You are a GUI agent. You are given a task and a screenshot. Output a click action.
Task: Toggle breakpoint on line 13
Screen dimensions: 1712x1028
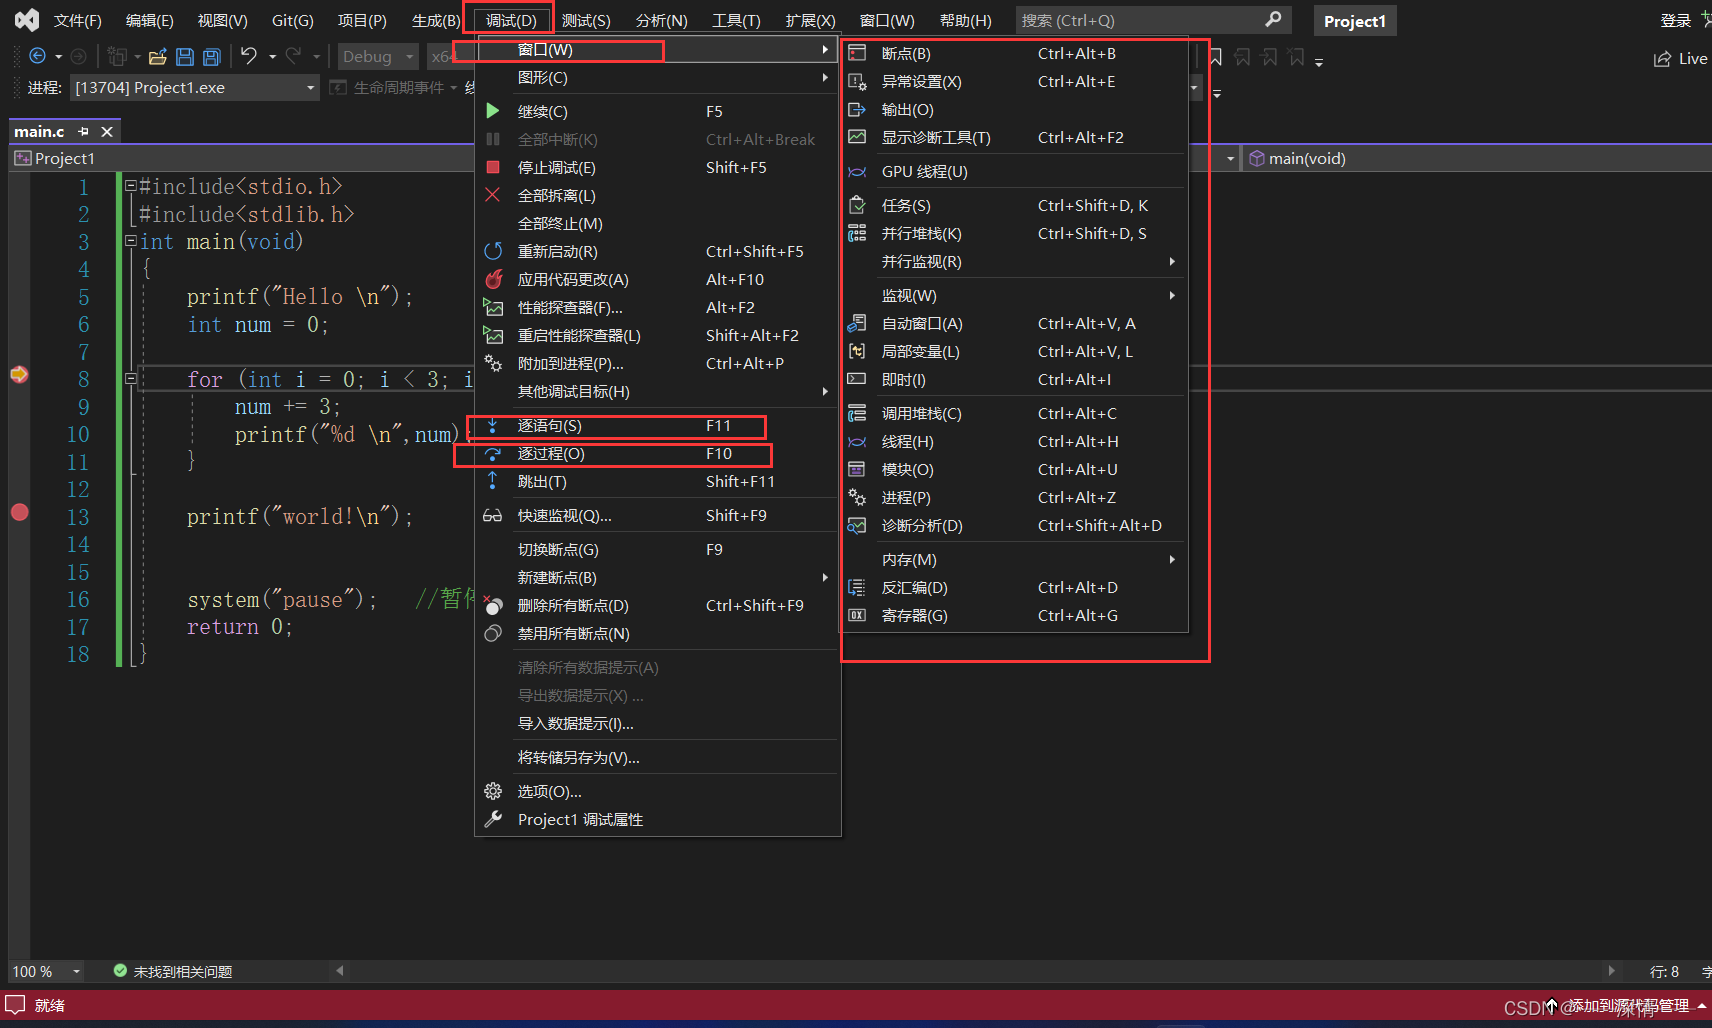[19, 512]
